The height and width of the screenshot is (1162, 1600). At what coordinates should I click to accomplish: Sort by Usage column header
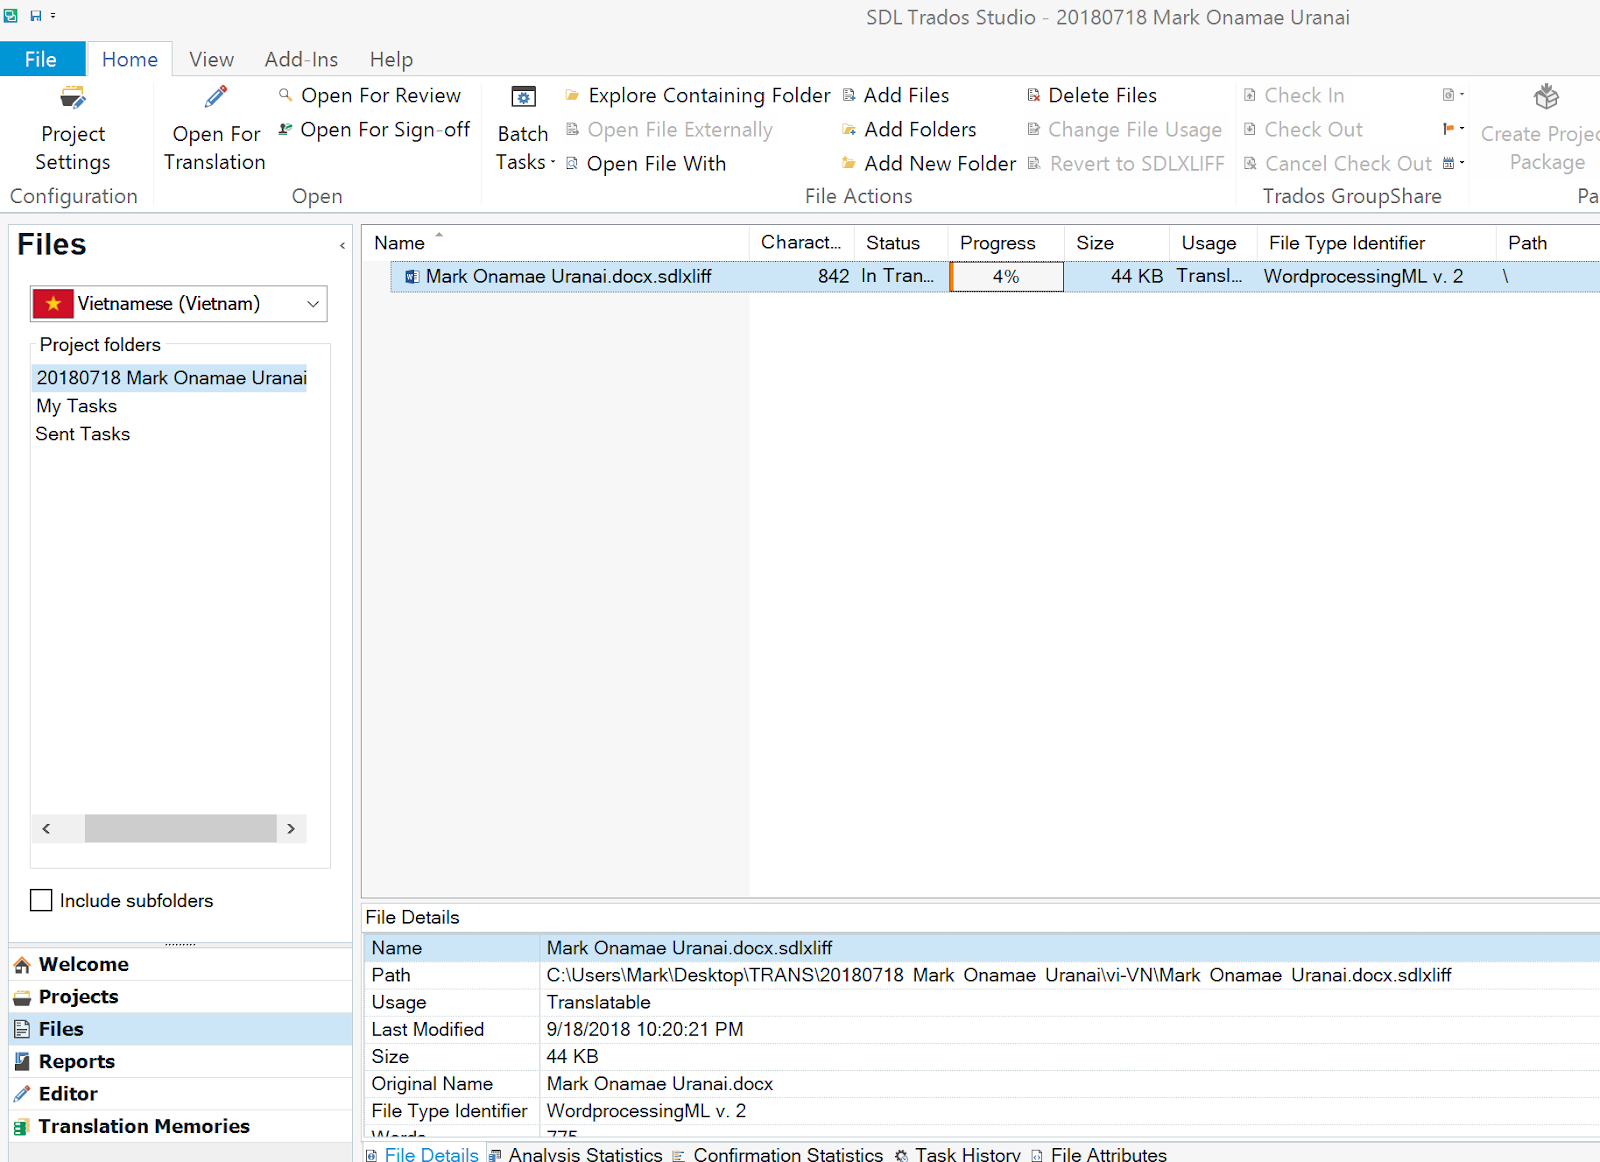tap(1213, 243)
